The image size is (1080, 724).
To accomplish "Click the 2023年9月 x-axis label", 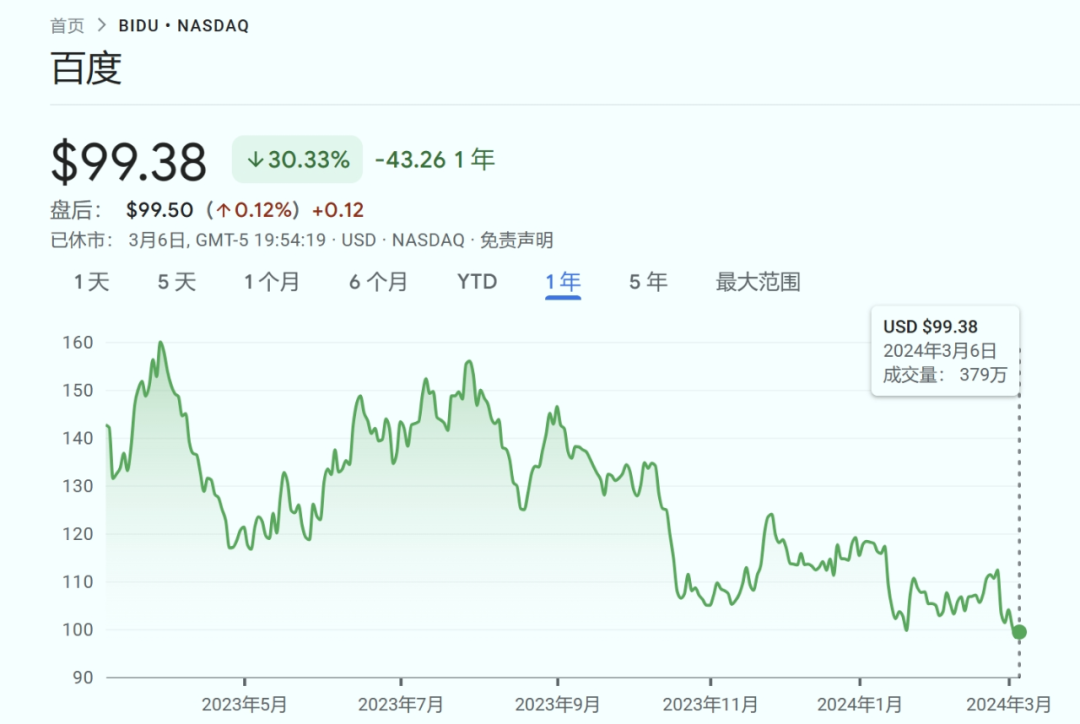I will [x=558, y=704].
